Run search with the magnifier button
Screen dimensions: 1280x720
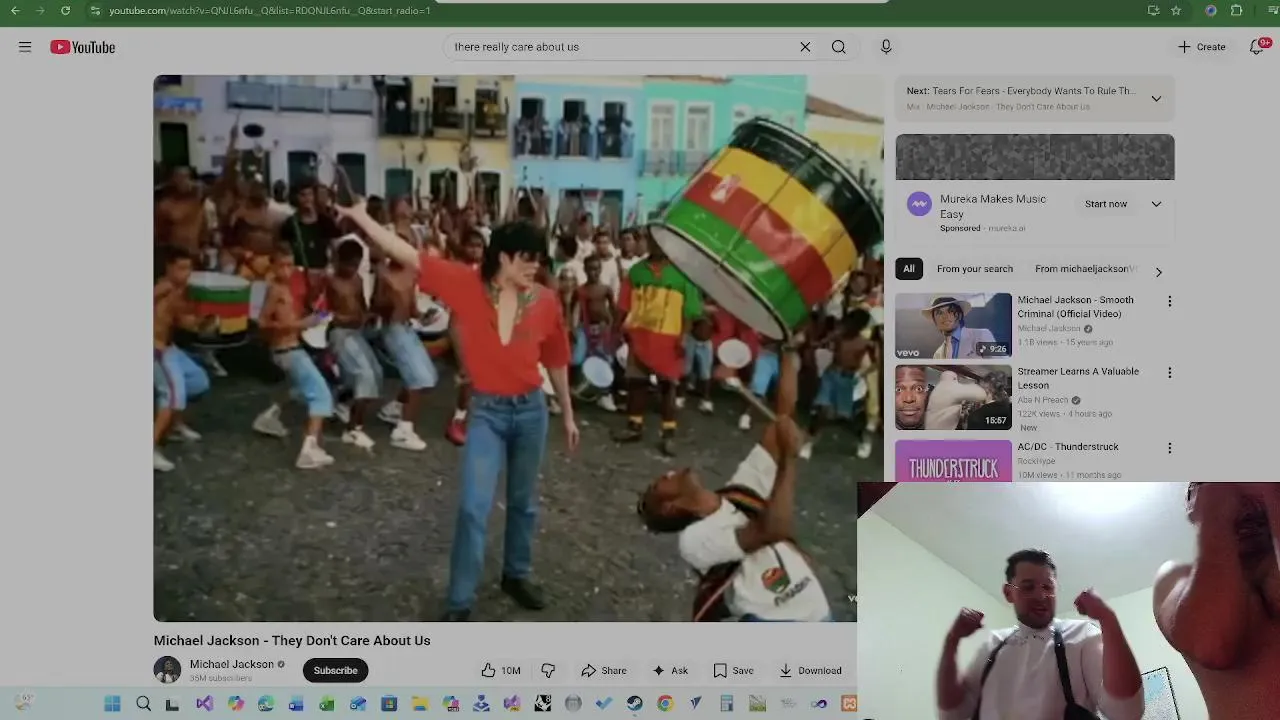click(x=839, y=47)
